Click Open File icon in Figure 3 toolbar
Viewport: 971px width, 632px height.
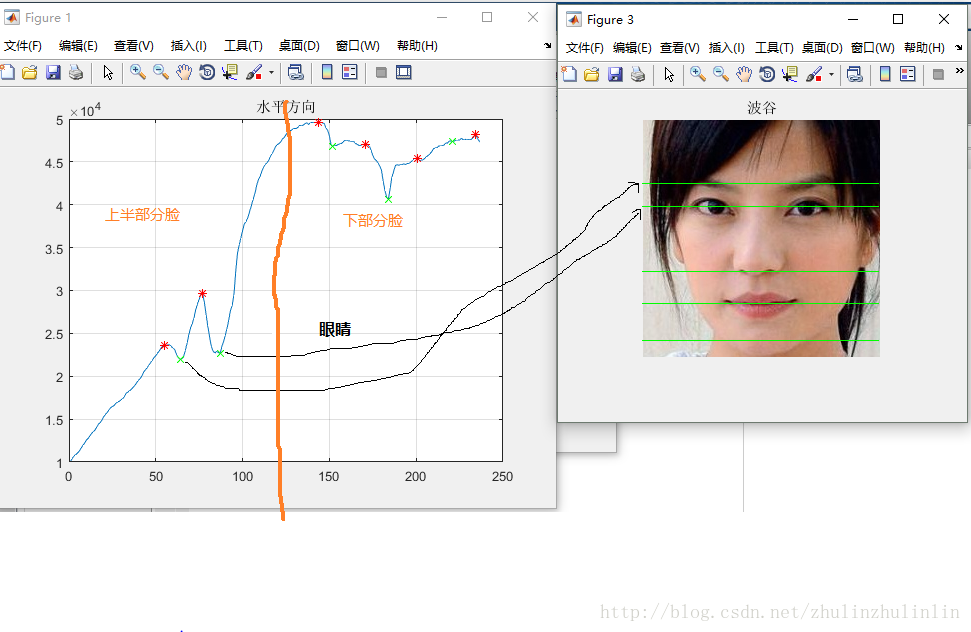591,75
